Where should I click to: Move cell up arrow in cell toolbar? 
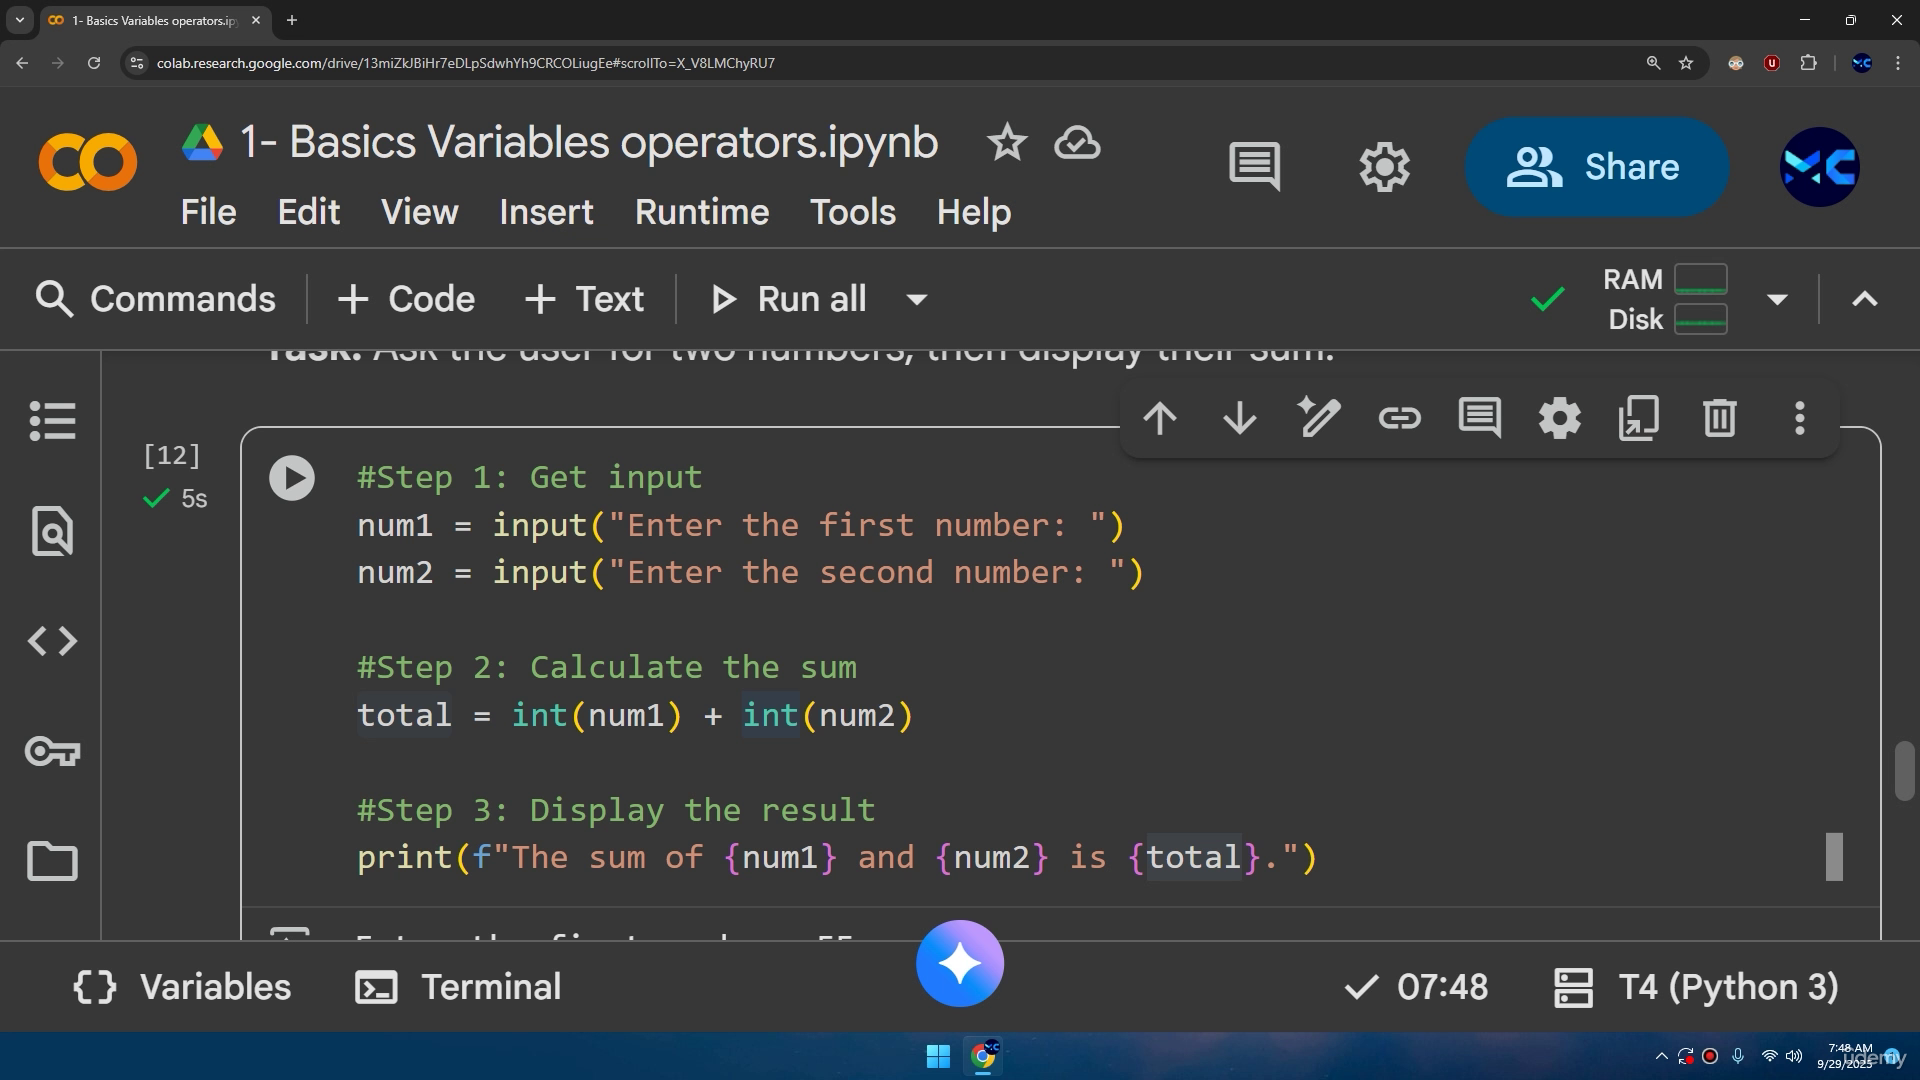(x=1160, y=418)
